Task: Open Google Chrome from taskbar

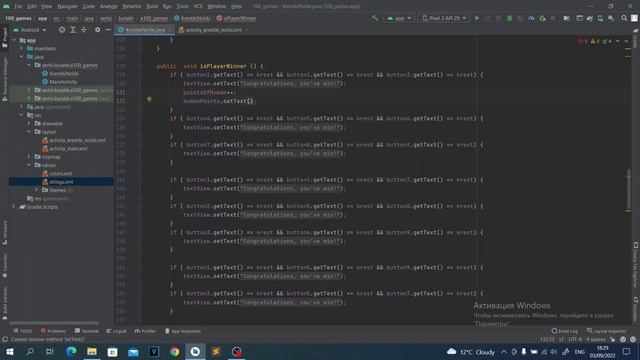Action: pos(174,351)
